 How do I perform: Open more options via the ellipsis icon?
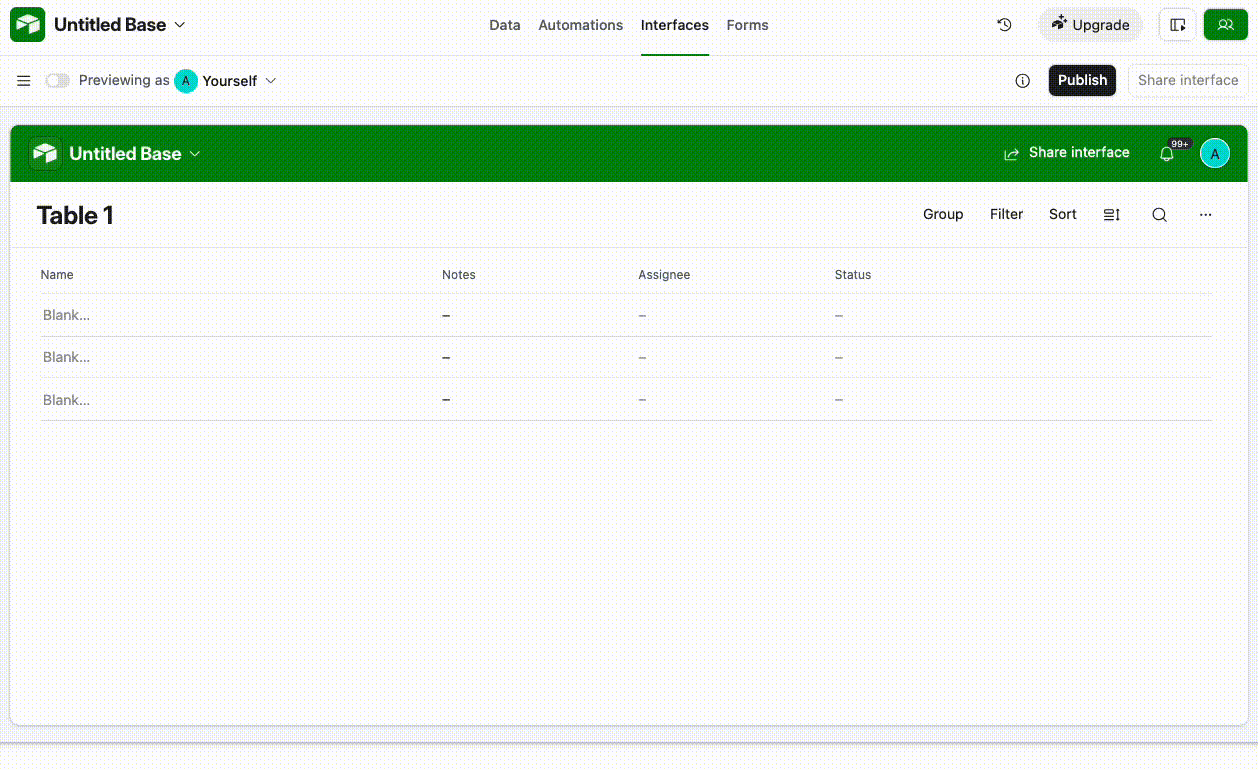click(1205, 214)
